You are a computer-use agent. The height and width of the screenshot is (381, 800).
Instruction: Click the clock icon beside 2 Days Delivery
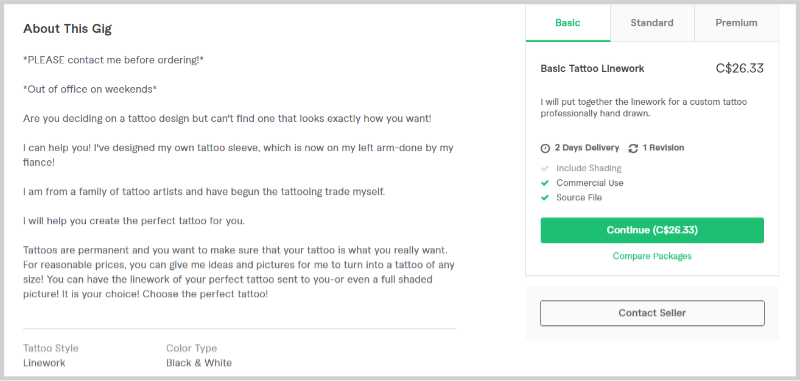click(x=545, y=148)
